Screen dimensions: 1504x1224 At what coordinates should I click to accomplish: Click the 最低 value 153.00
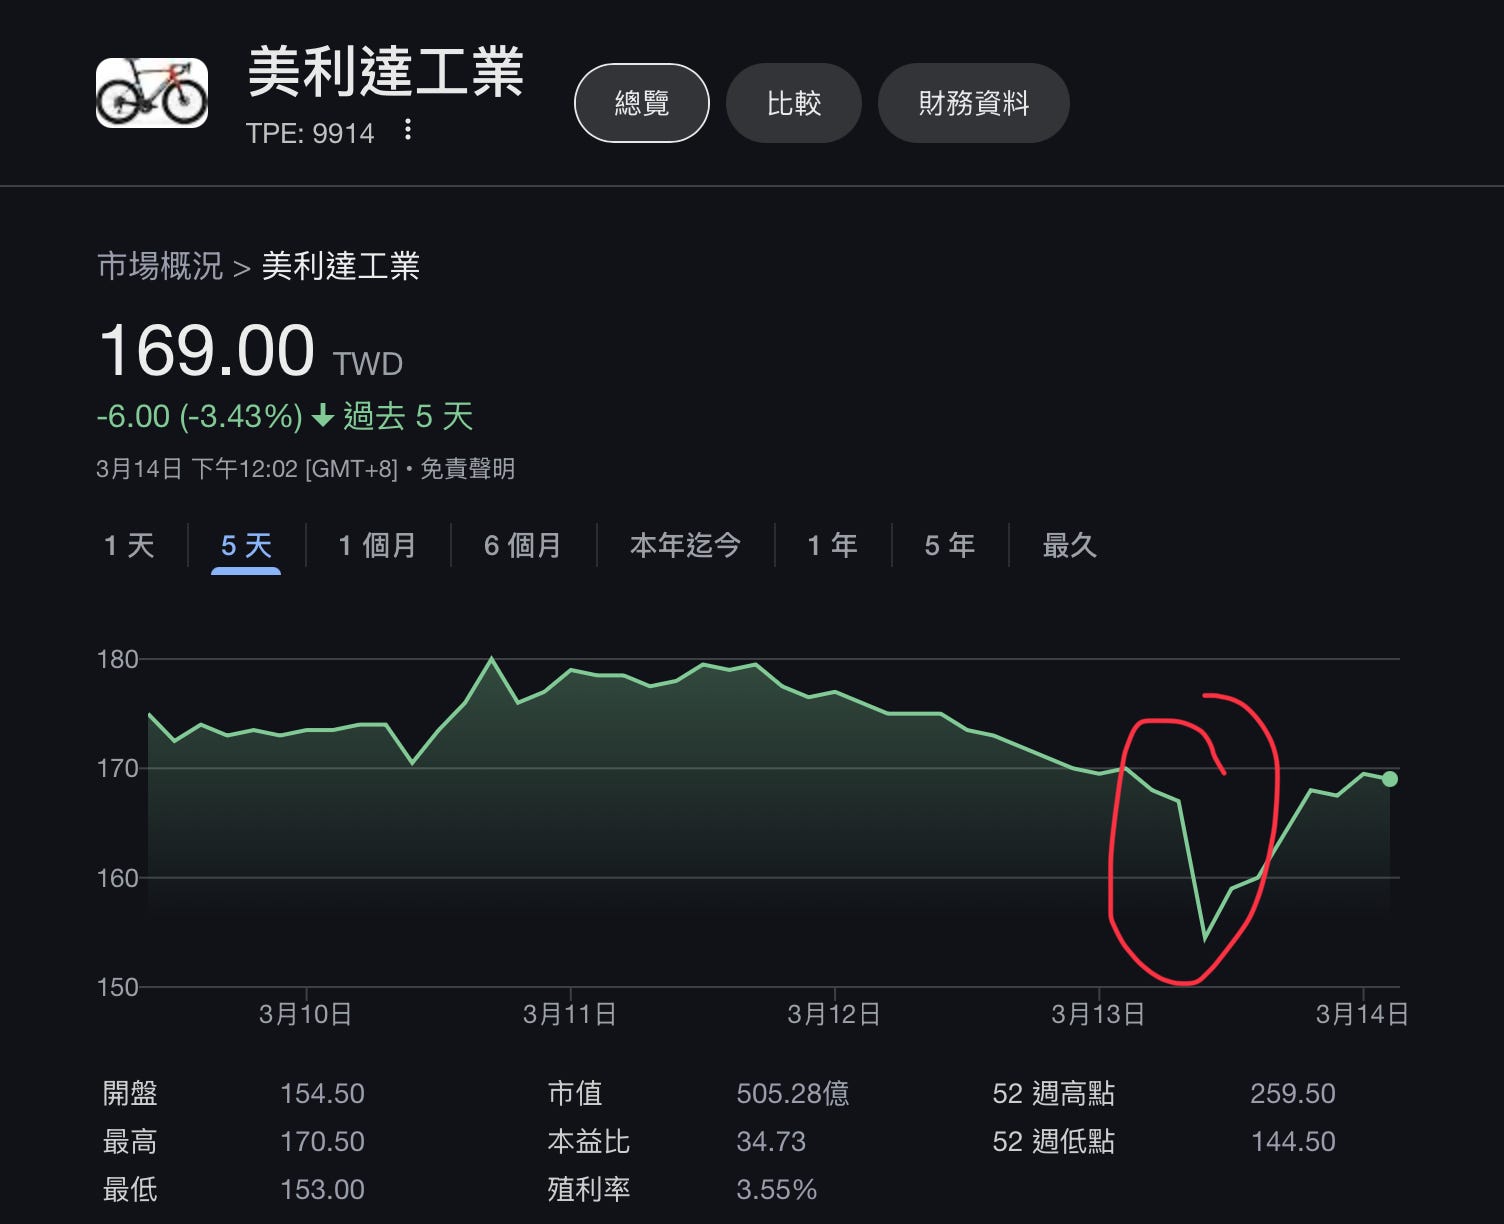click(x=322, y=1189)
